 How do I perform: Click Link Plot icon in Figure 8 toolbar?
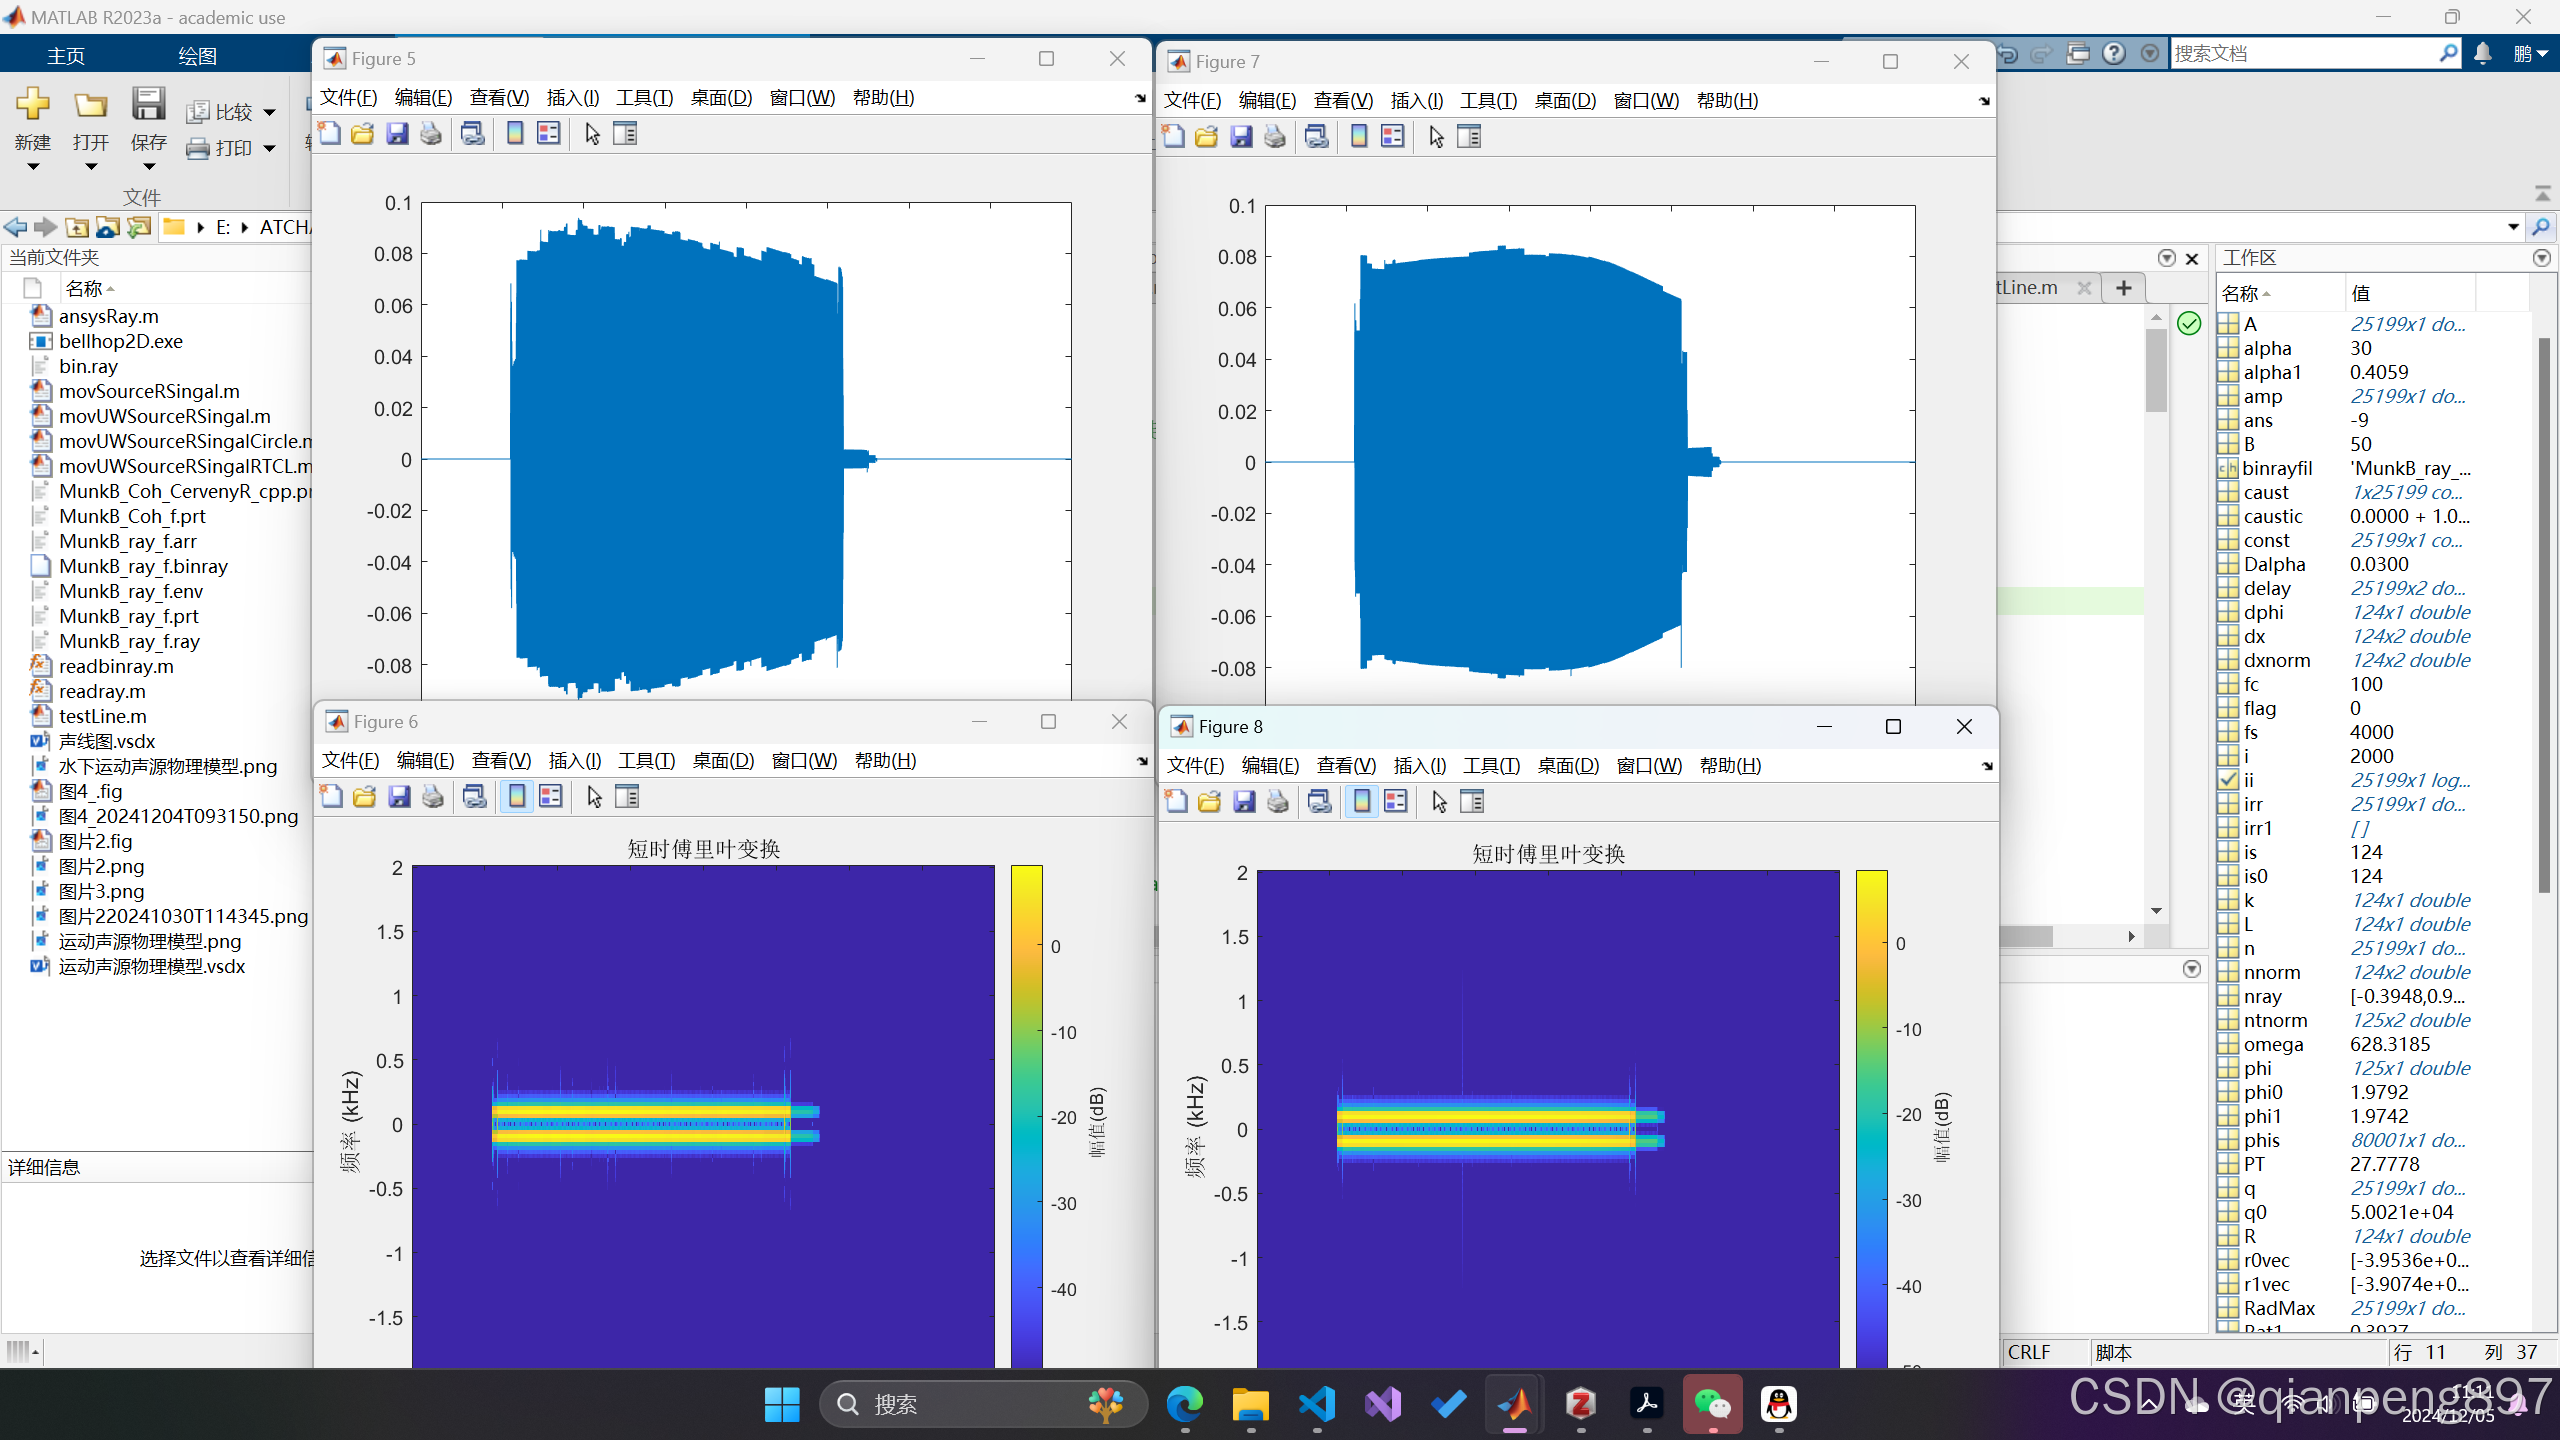(1320, 802)
